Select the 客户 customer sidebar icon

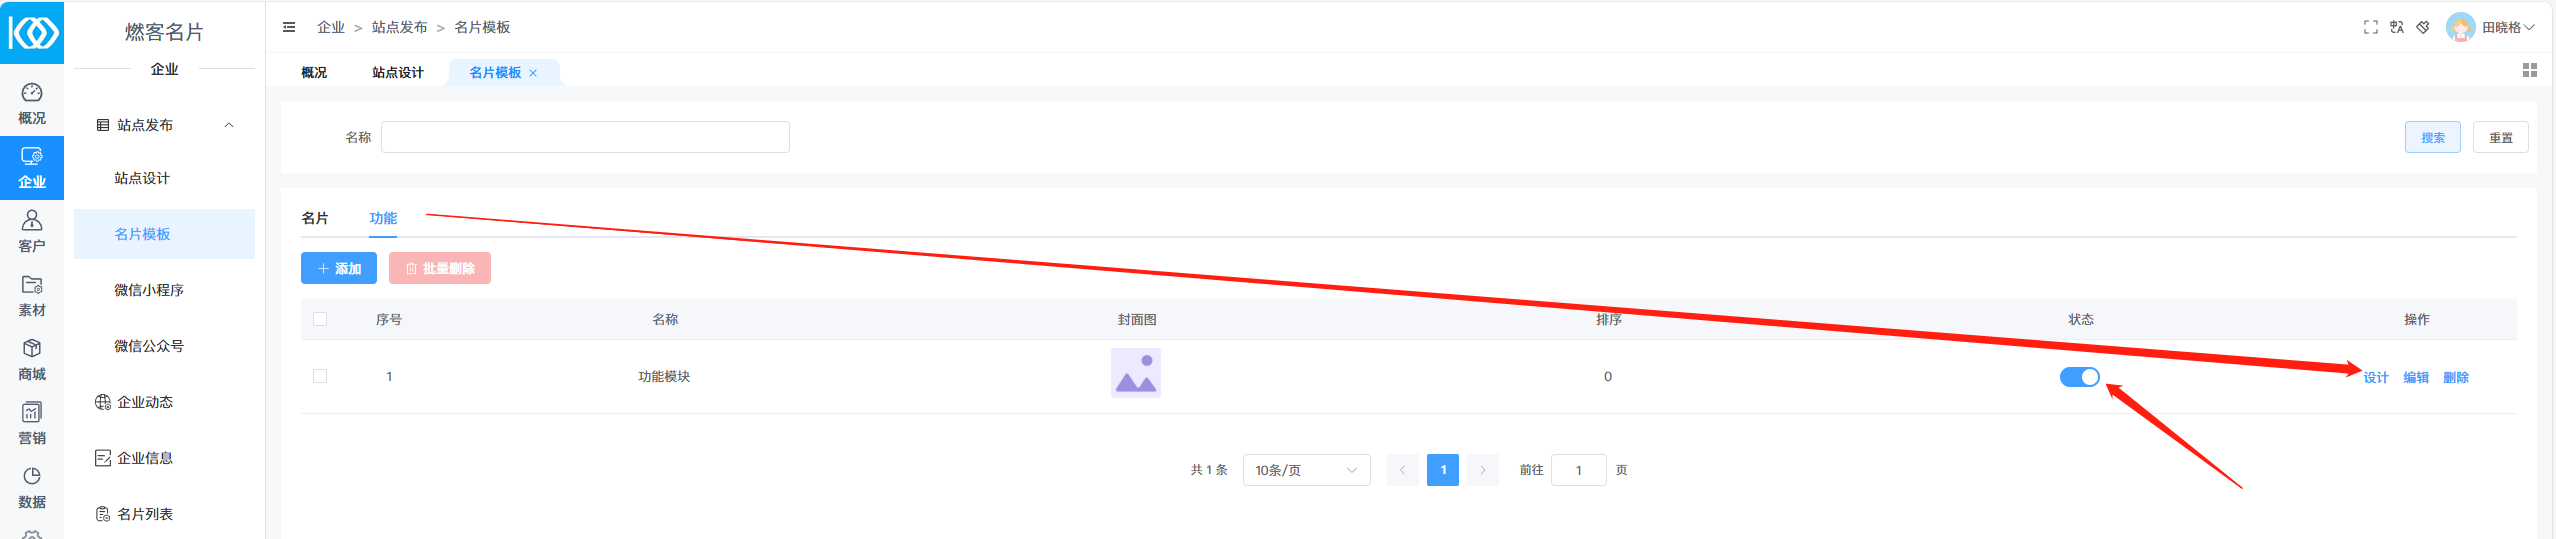pyautogui.click(x=32, y=231)
